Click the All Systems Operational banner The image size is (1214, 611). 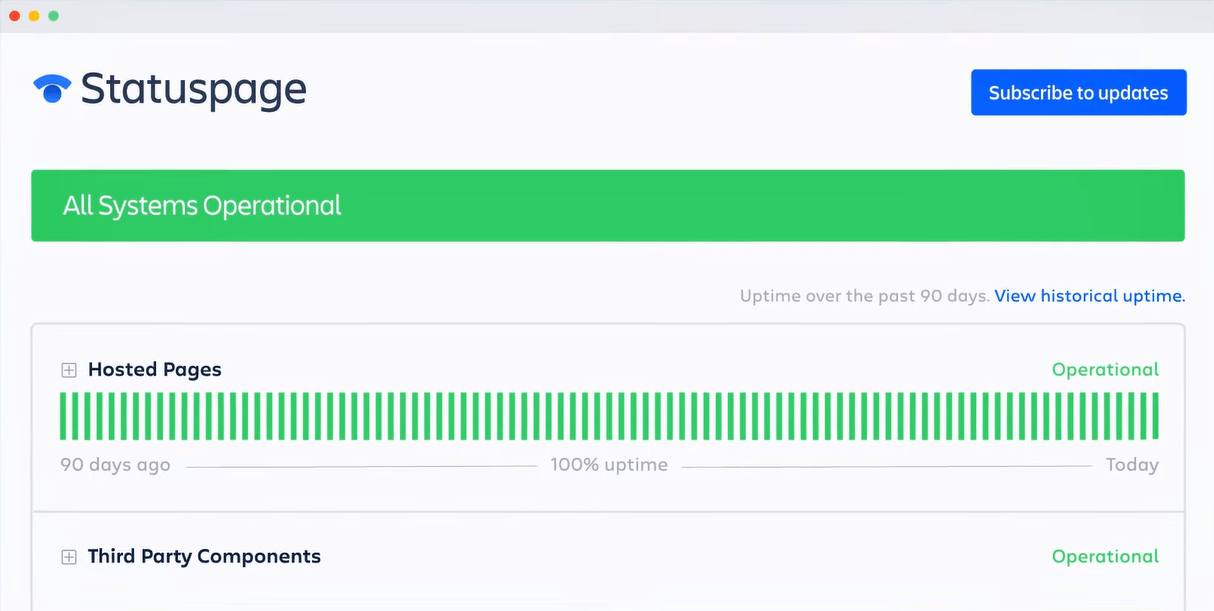pos(607,206)
